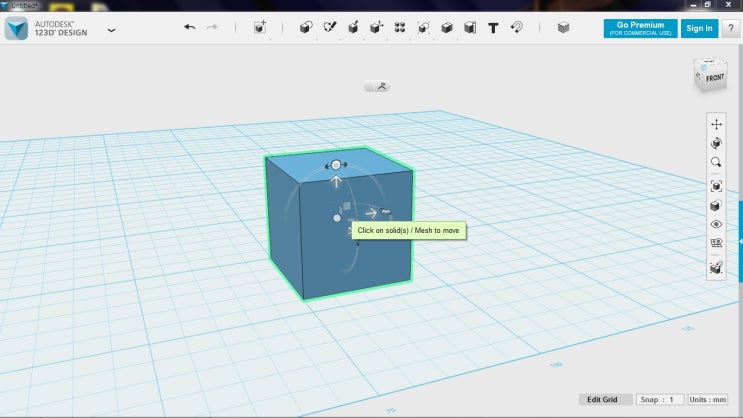Toggle the show/hide eye icon
This screenshot has height=418, width=743.
point(716,224)
